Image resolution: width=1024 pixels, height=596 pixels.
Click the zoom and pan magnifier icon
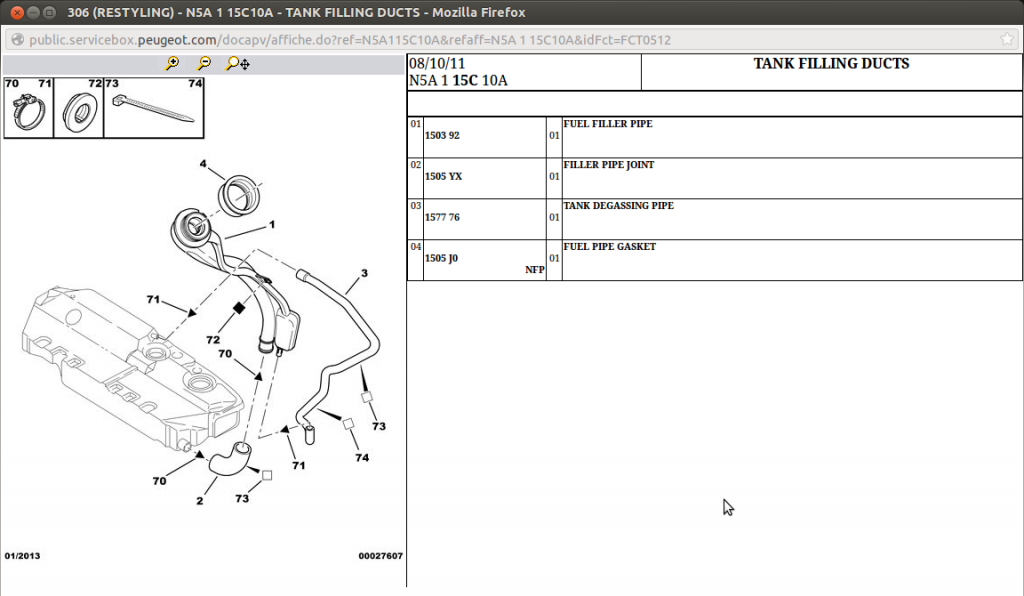(238, 63)
